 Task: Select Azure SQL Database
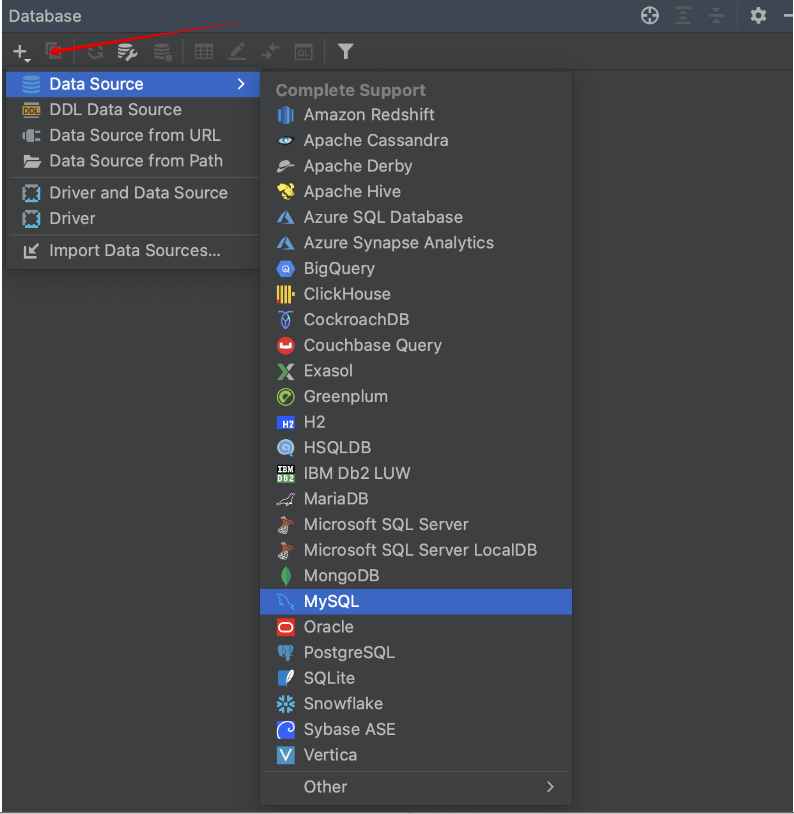click(416, 217)
